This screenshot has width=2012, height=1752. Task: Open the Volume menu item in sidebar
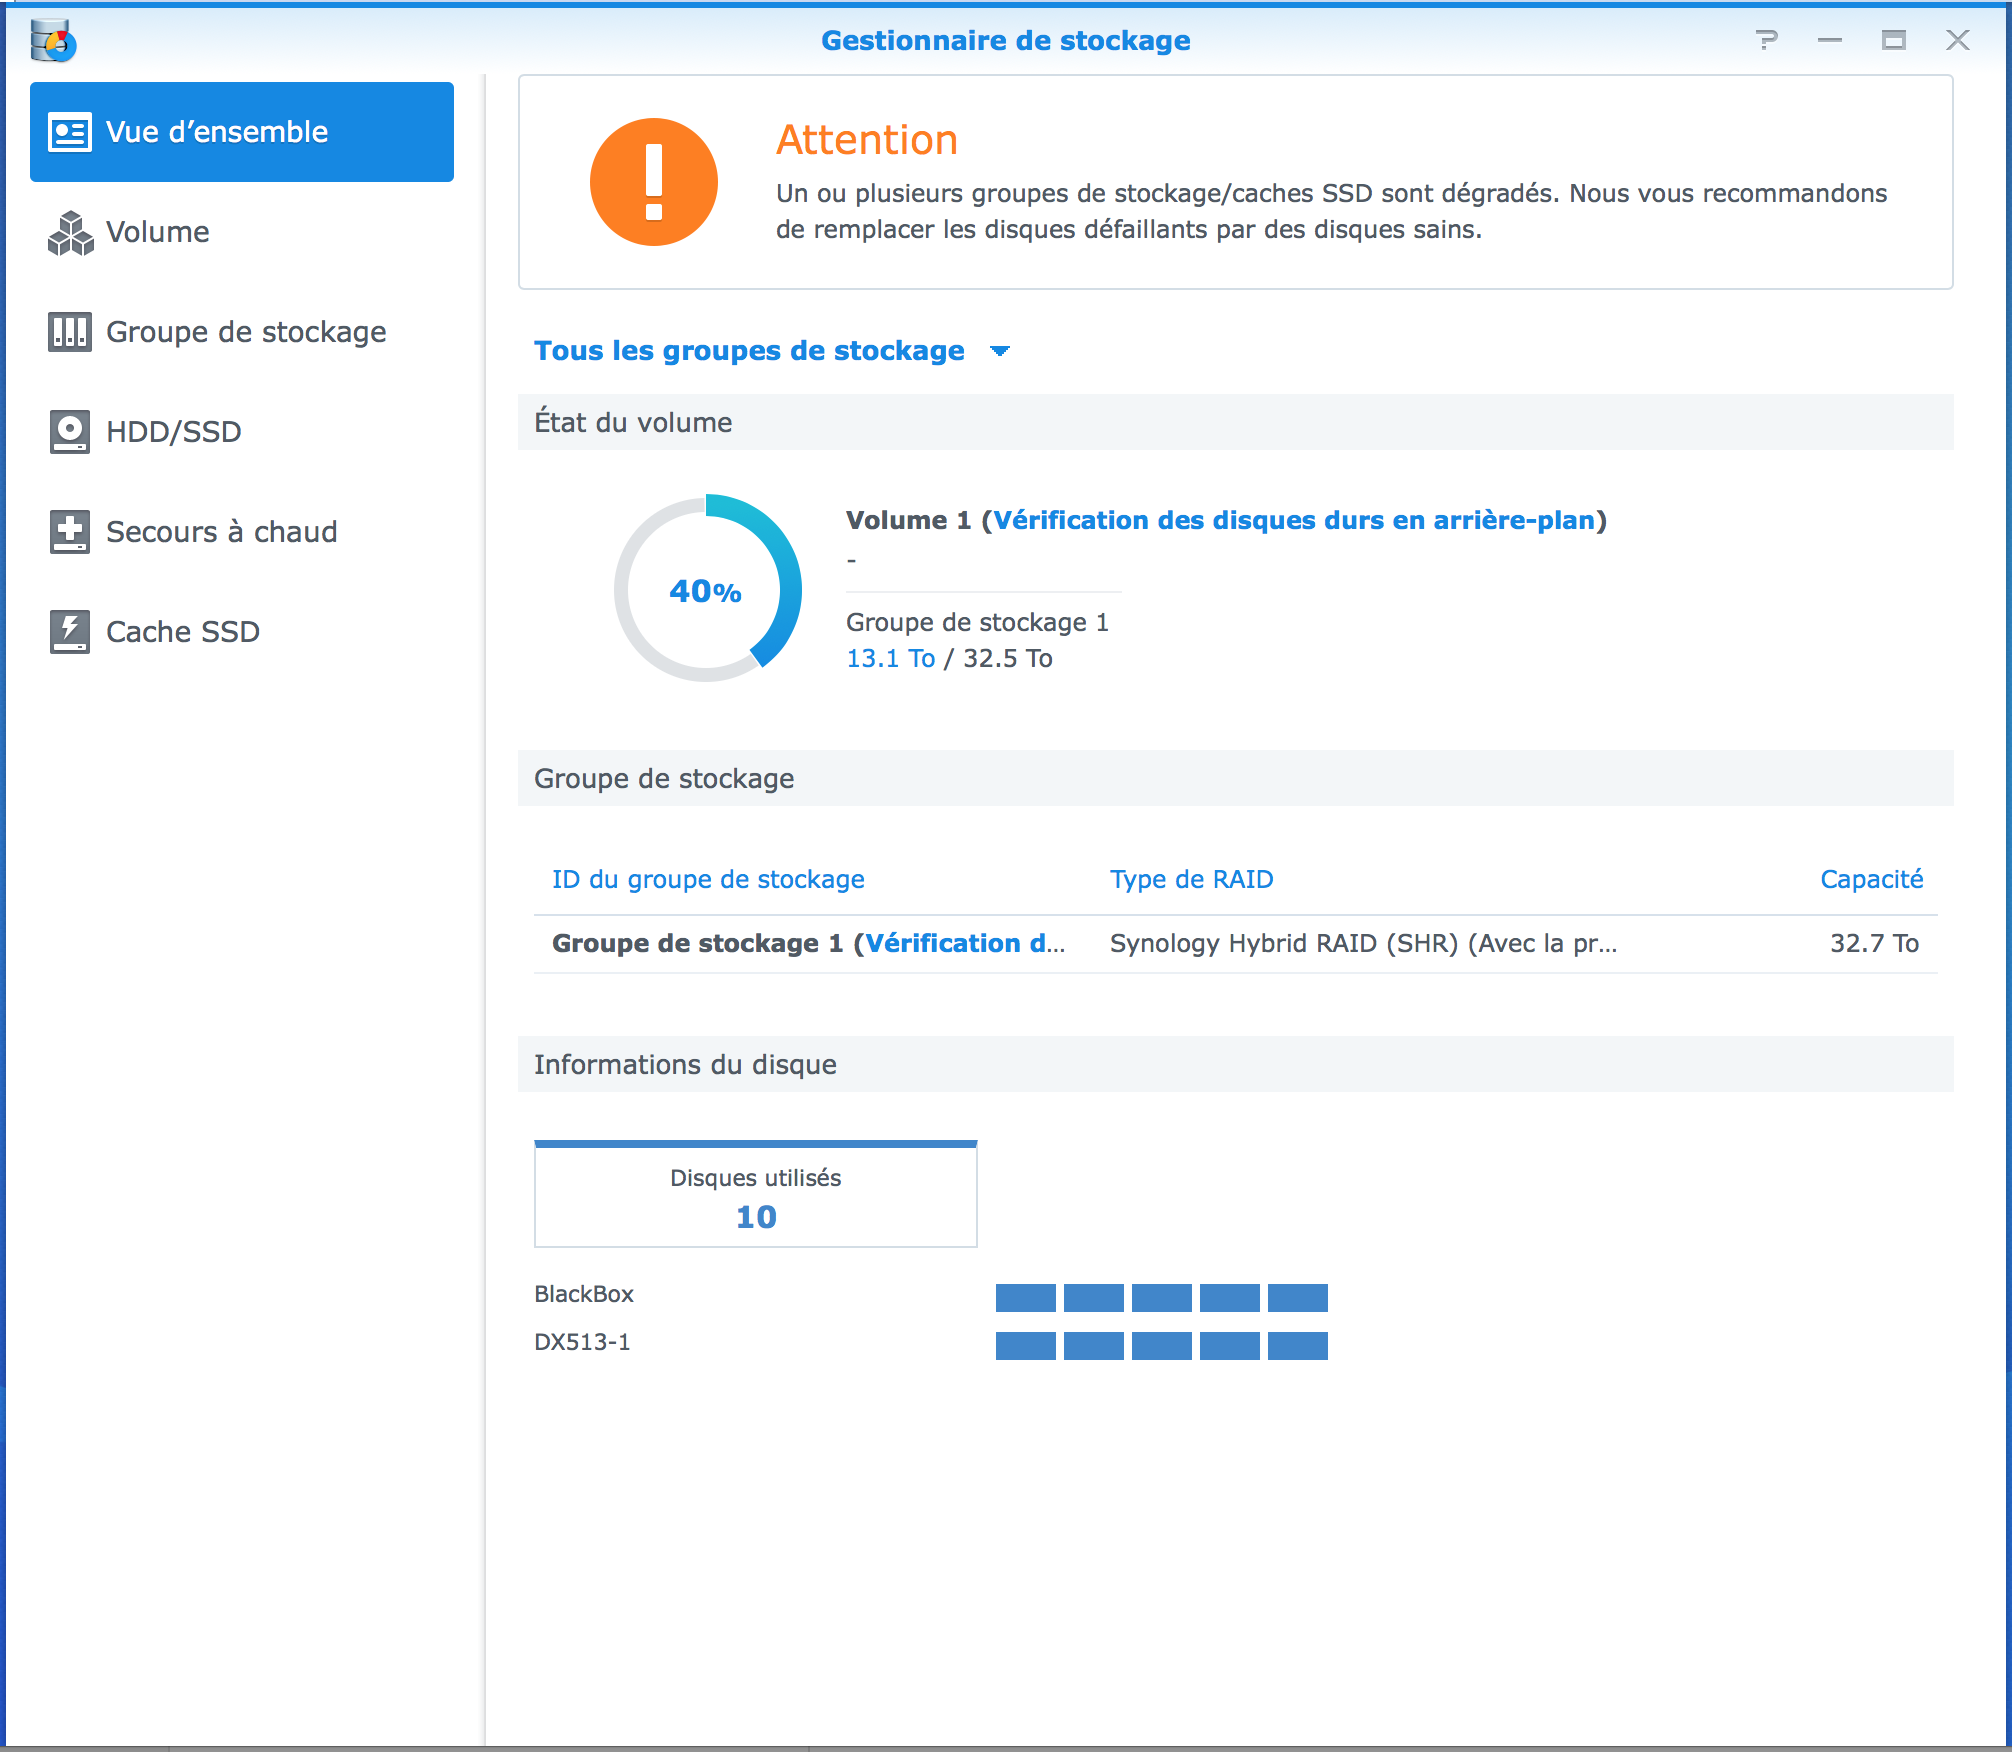tap(158, 232)
